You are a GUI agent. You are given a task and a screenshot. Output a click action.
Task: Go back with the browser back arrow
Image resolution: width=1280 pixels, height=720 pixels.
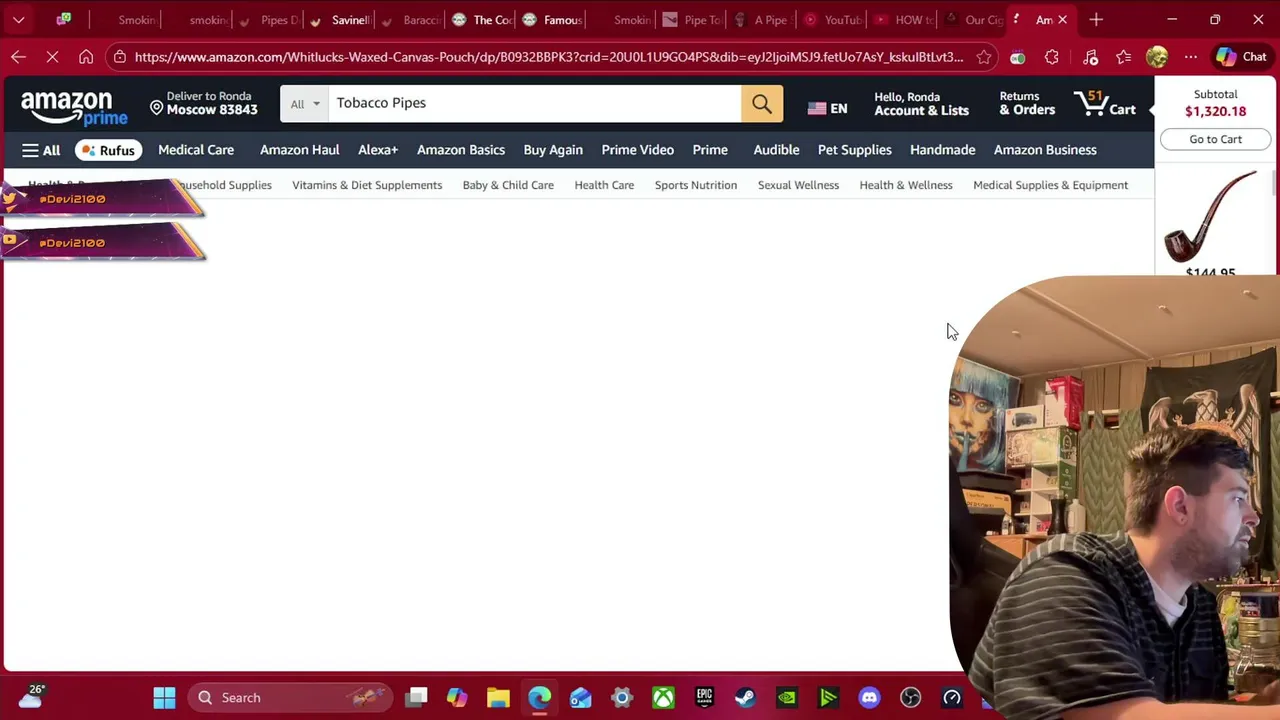(x=18, y=57)
